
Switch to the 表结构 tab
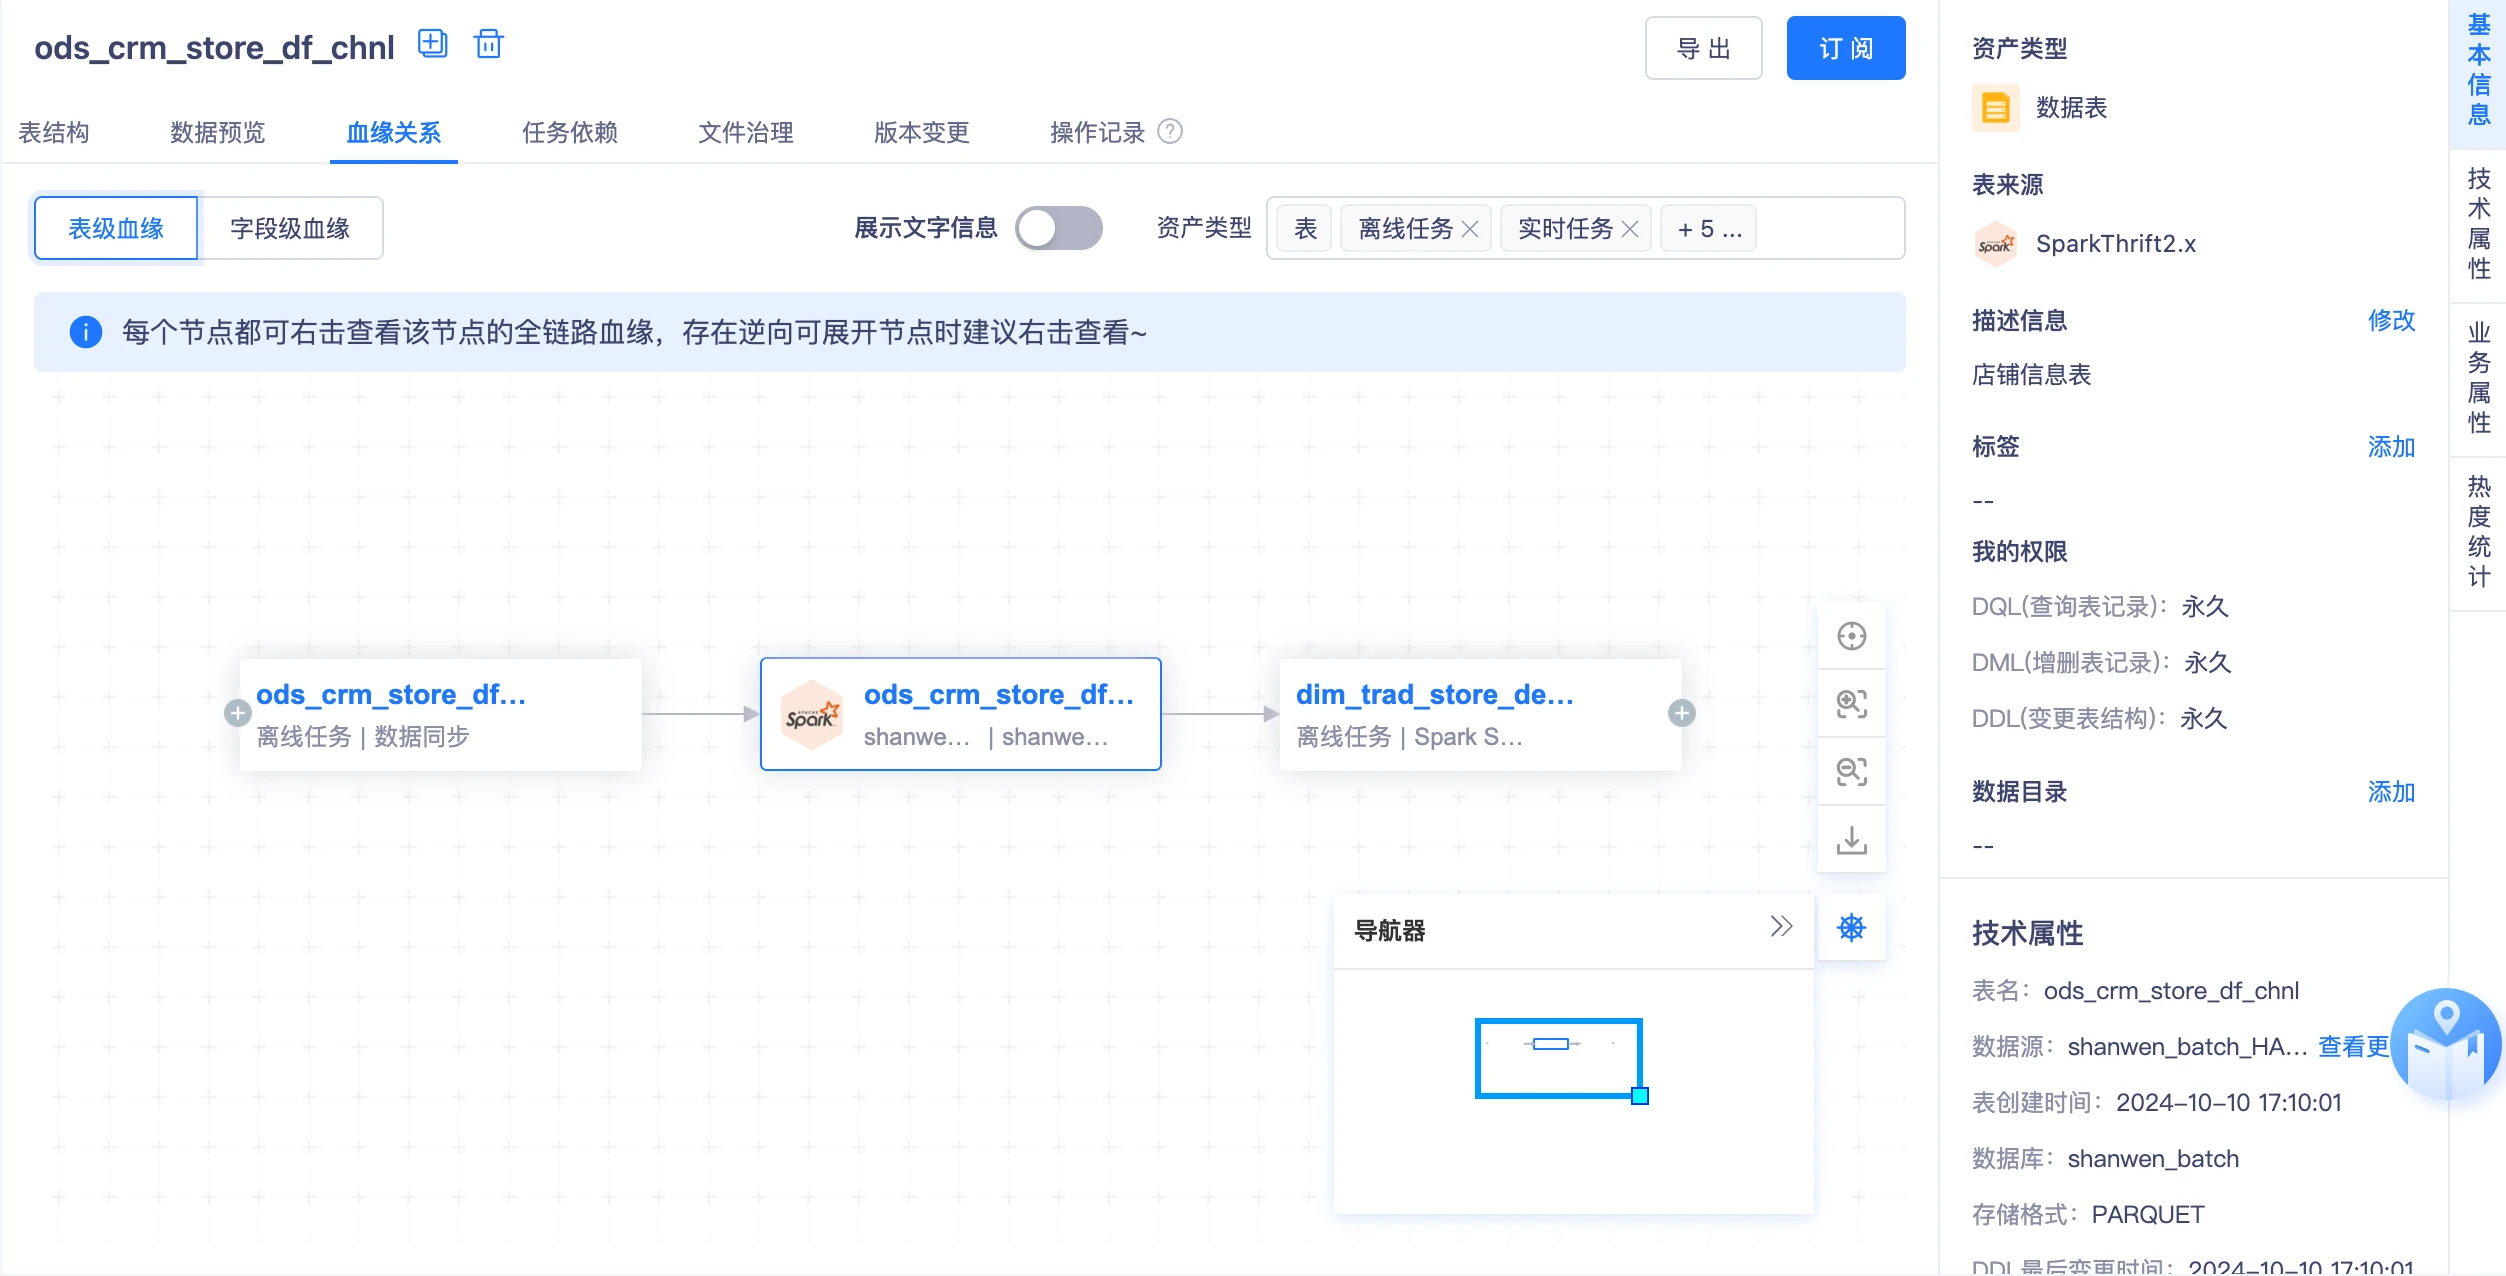[x=54, y=132]
